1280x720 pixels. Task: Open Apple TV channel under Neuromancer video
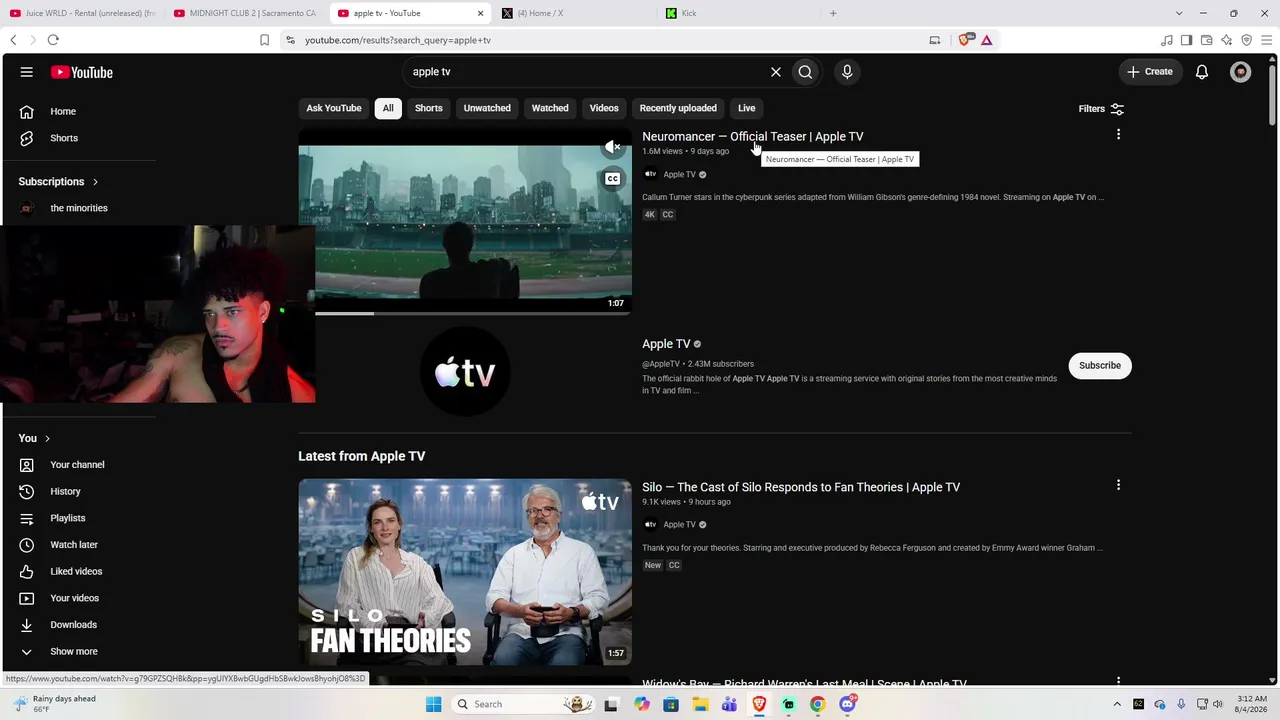click(x=679, y=174)
